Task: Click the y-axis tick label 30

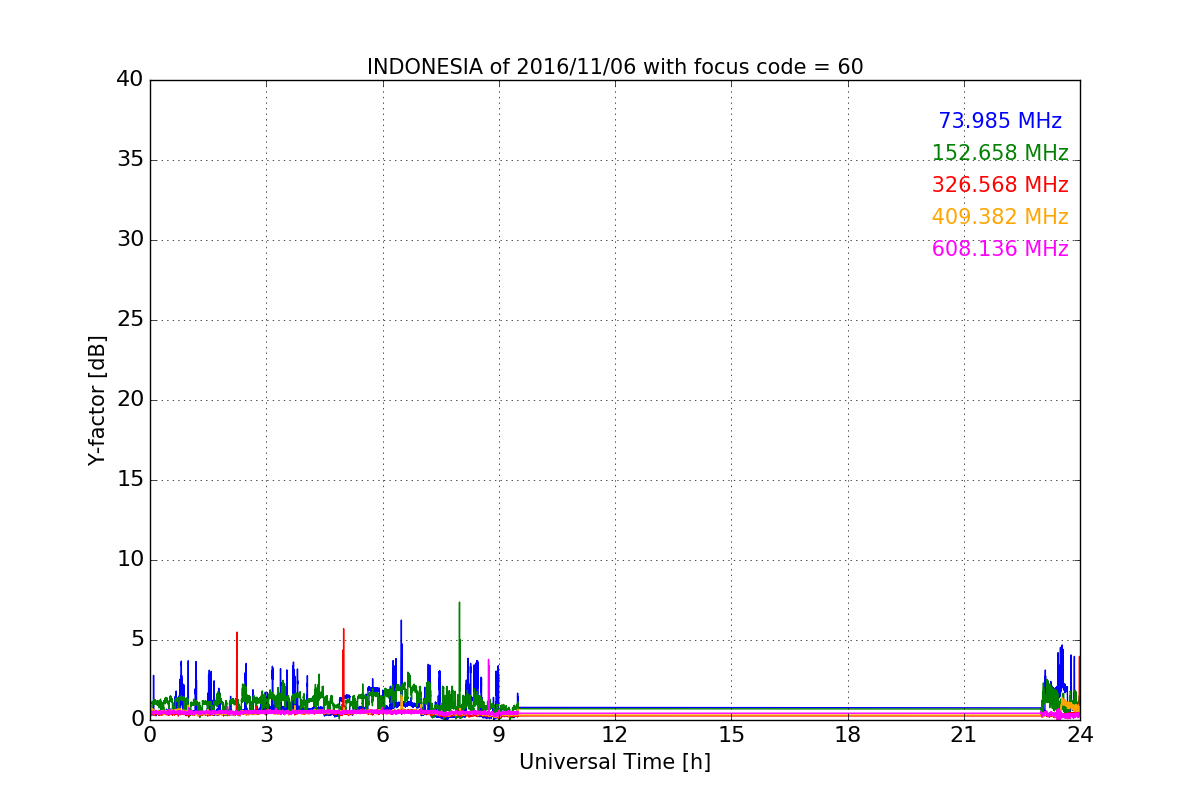Action: (x=130, y=240)
